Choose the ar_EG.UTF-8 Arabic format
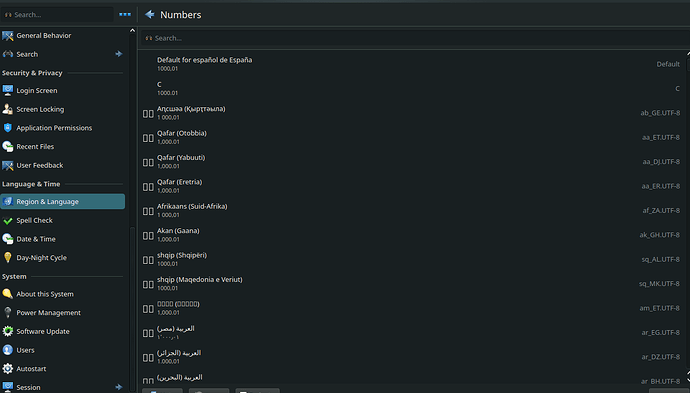 (x=412, y=333)
